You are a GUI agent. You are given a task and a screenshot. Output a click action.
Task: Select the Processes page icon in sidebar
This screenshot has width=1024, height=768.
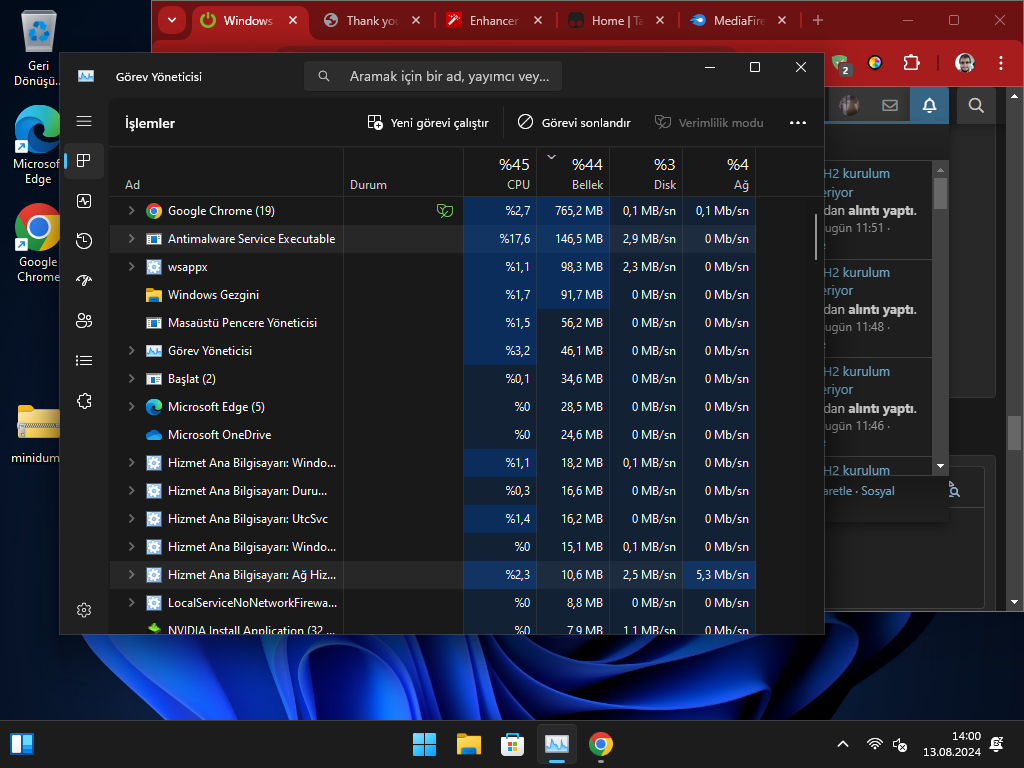84,161
